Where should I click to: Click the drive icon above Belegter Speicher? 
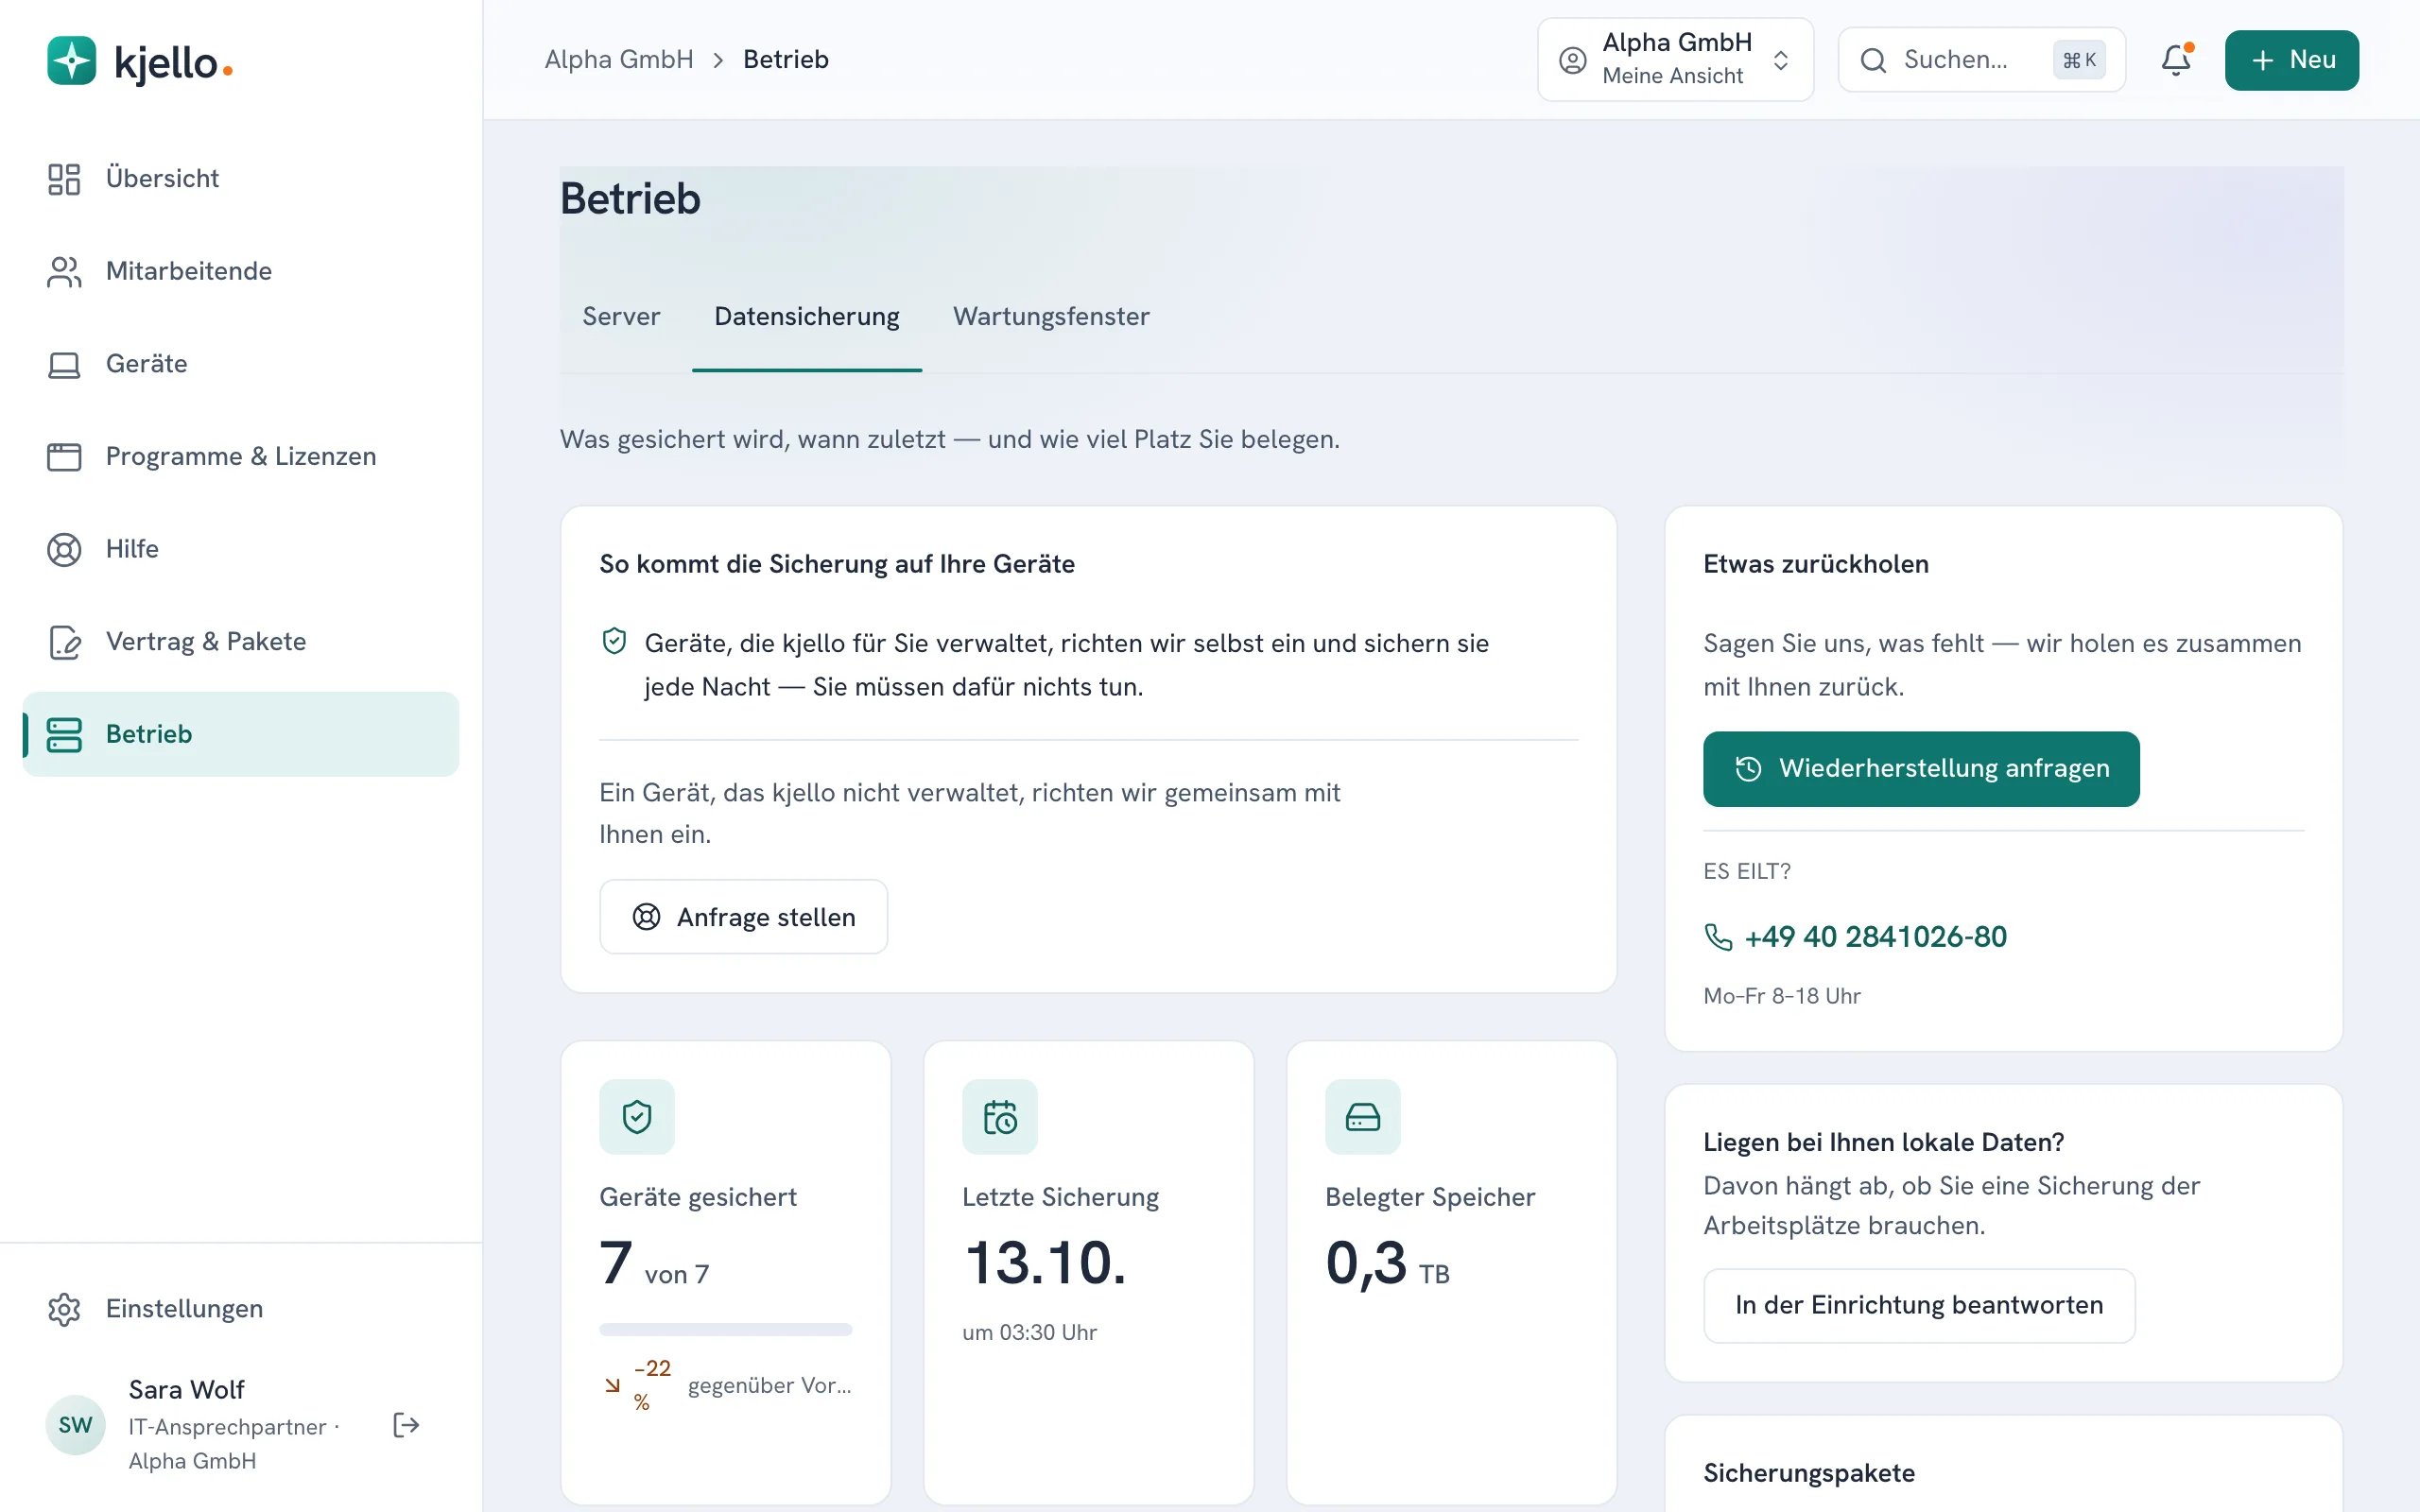(x=1363, y=1117)
